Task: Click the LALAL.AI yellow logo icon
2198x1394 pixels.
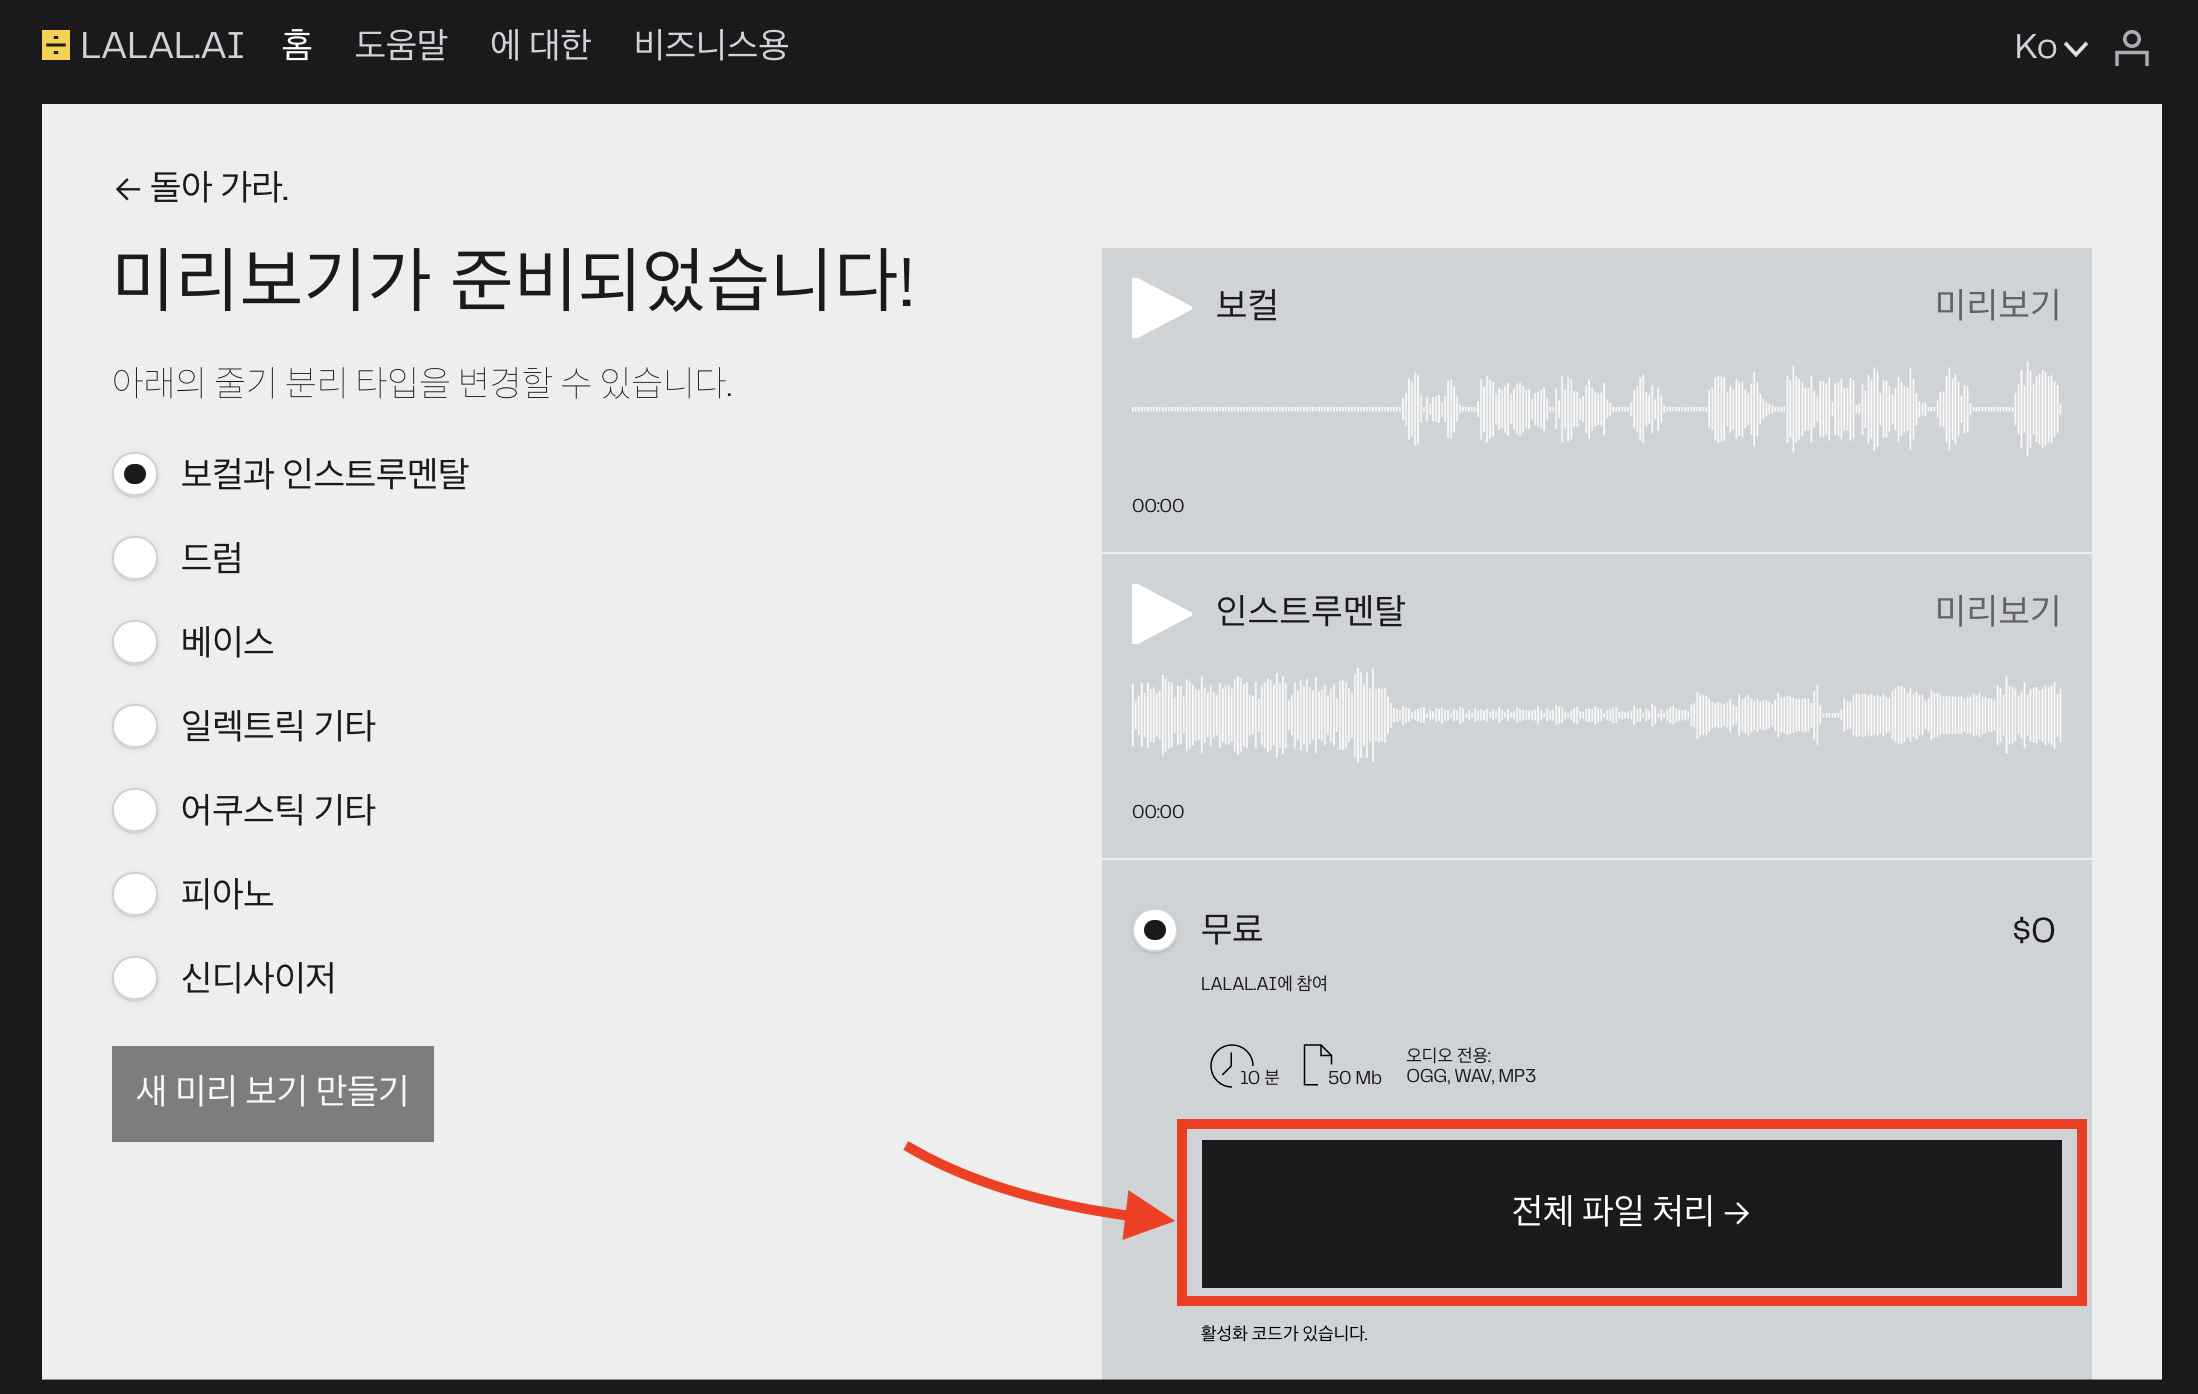Action: coord(56,45)
